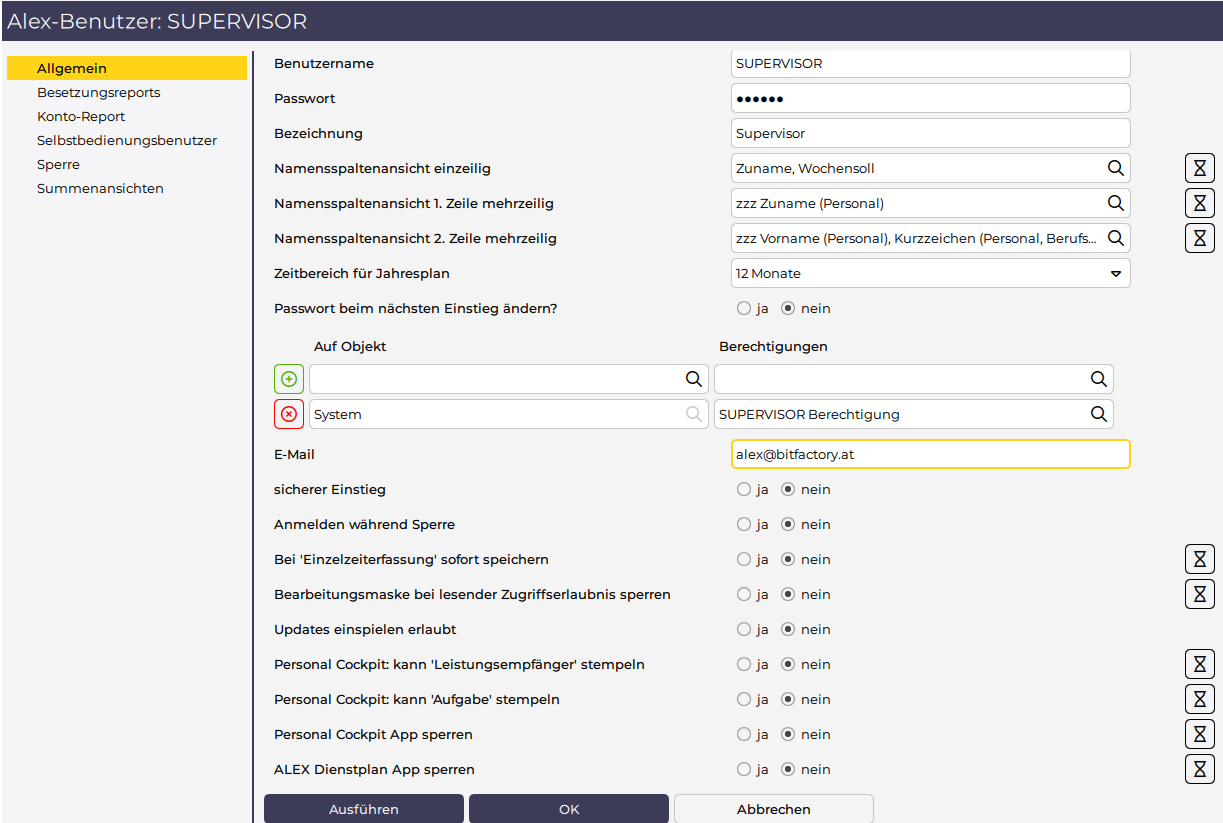Click hourglass icon for 'Einzelzeiterfassung' sofort speichern

[1199, 559]
